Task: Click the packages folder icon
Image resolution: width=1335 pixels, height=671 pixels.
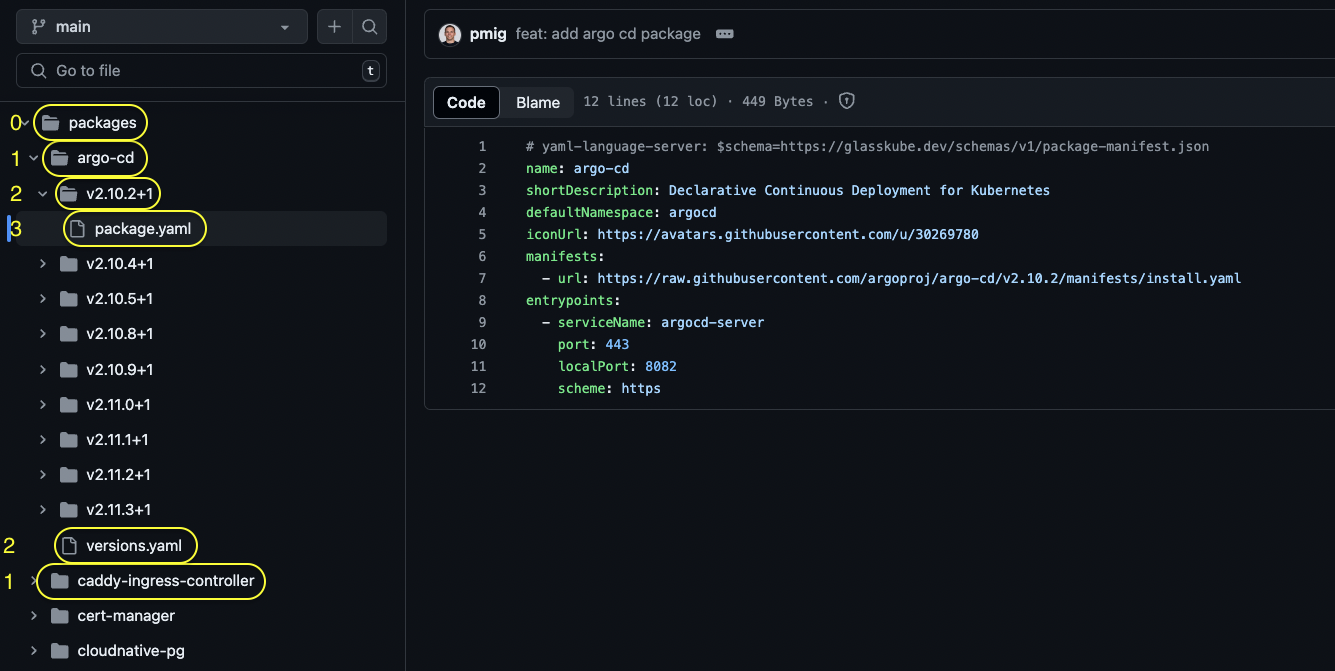Action: coord(49,122)
